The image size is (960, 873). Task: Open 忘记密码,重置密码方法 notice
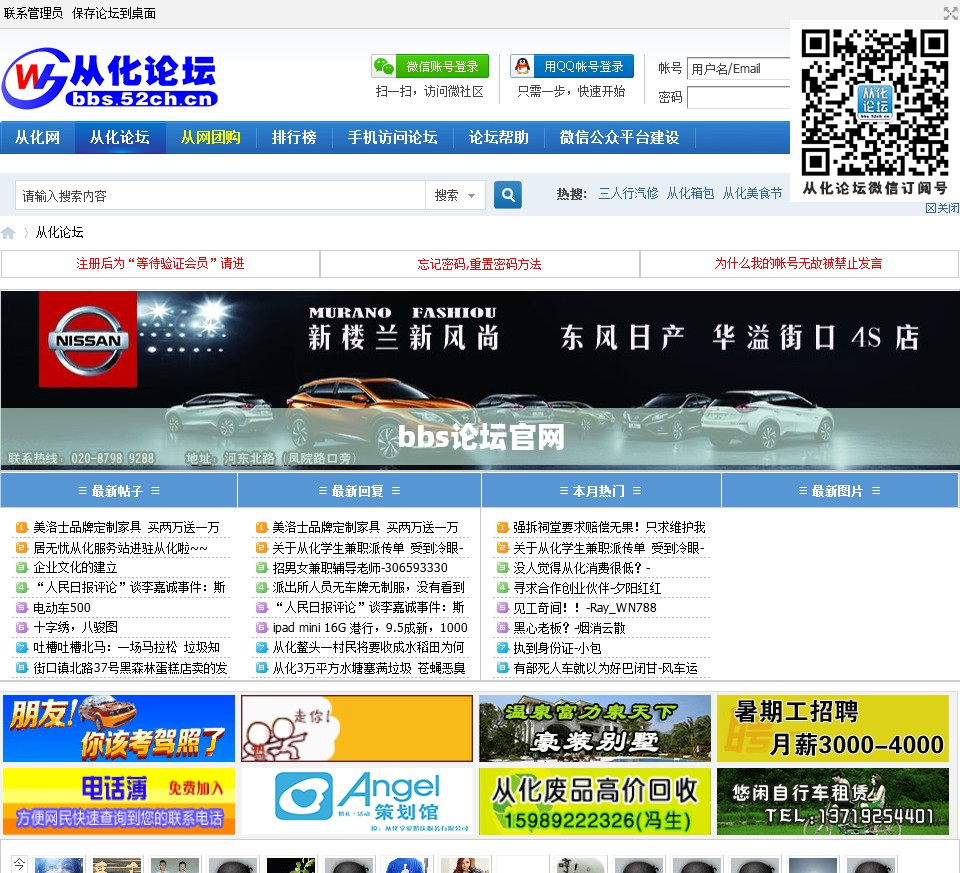[x=479, y=264]
